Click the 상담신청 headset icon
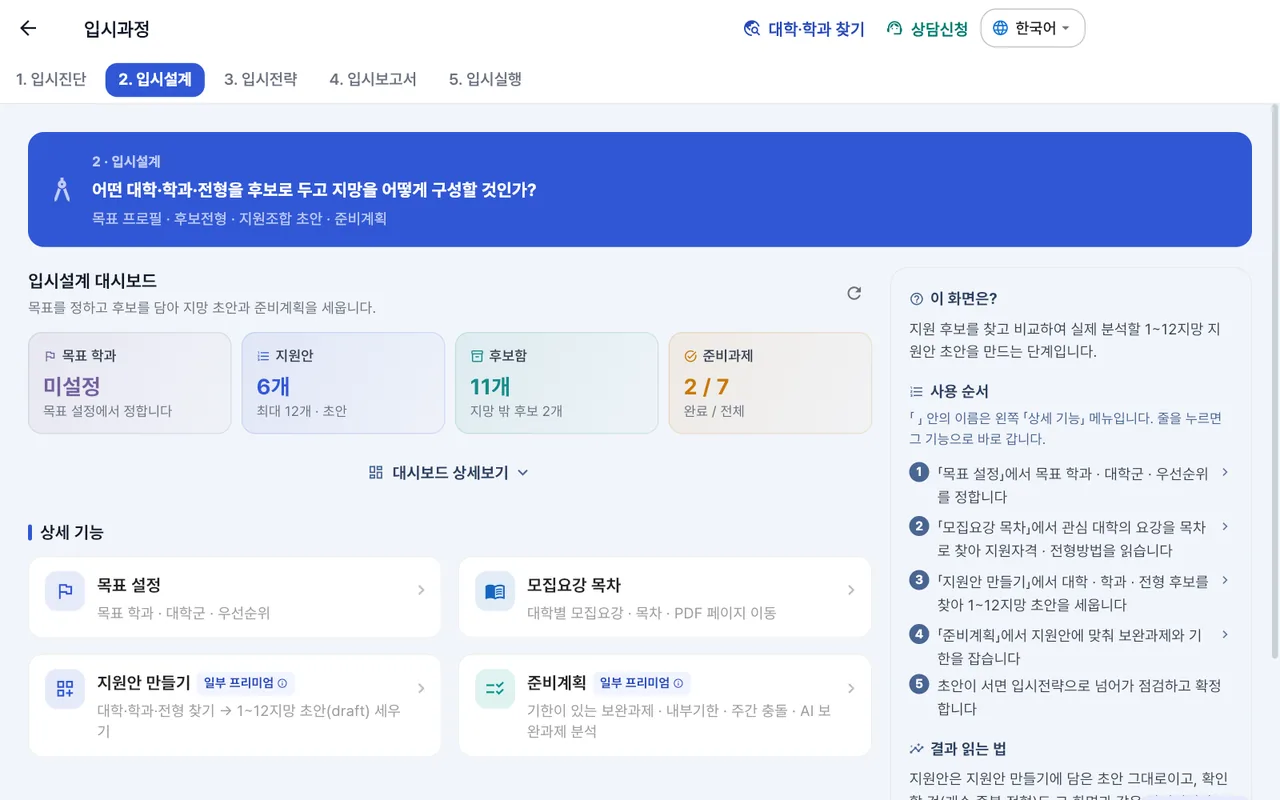The image size is (1280, 800). click(x=895, y=29)
